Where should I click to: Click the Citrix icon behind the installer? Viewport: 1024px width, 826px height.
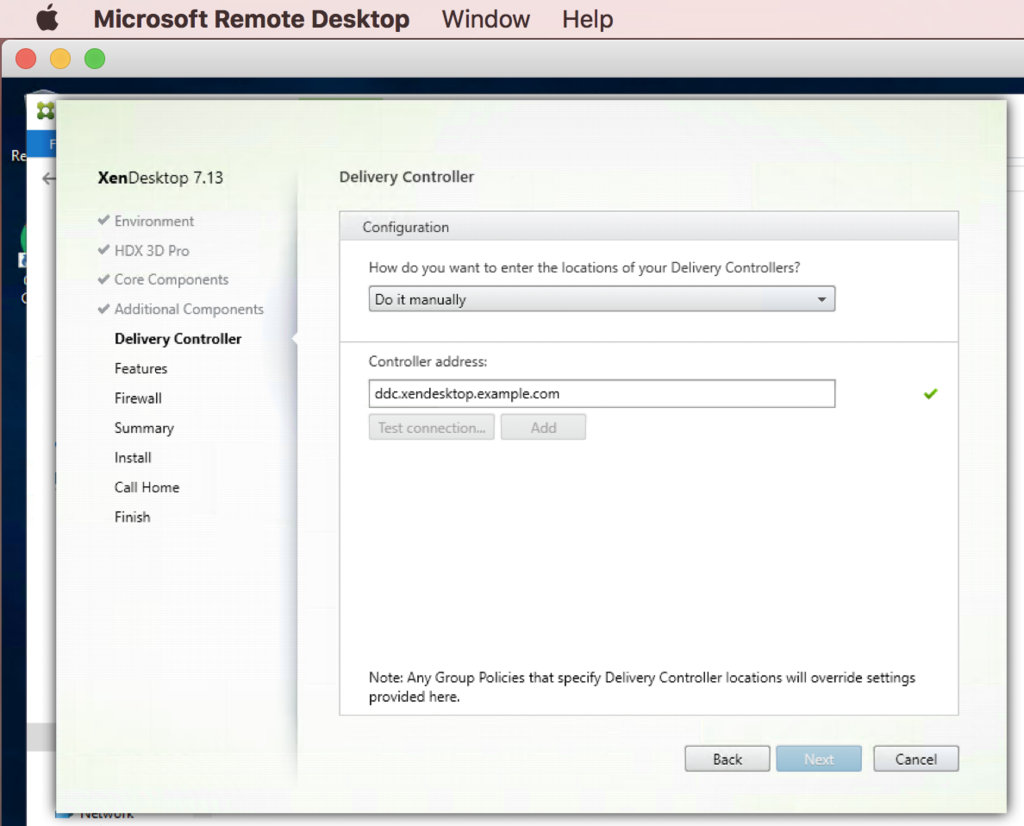[x=45, y=111]
